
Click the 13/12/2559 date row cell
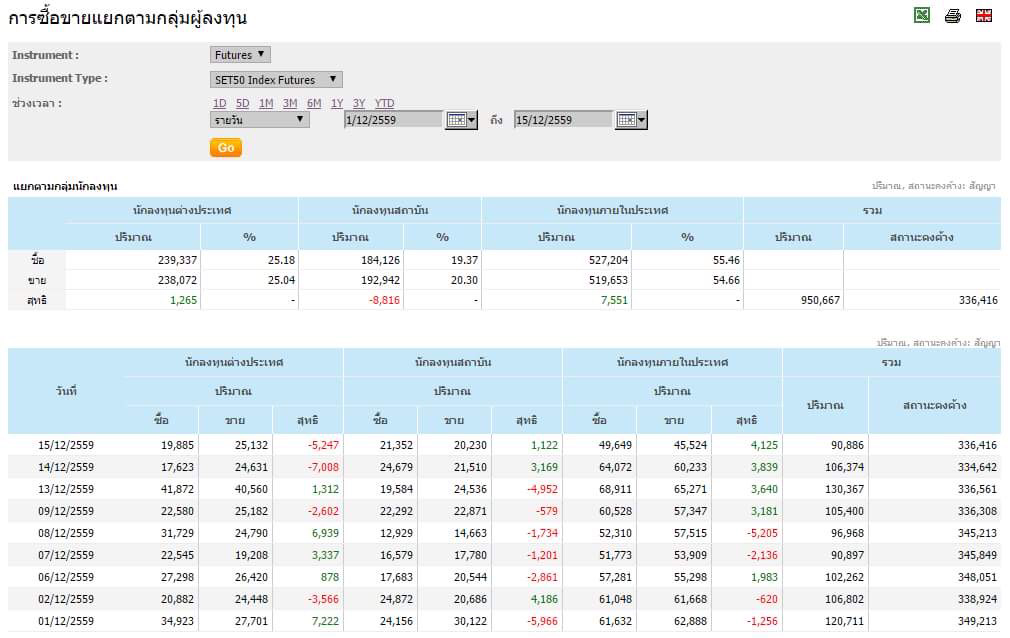tap(66, 489)
